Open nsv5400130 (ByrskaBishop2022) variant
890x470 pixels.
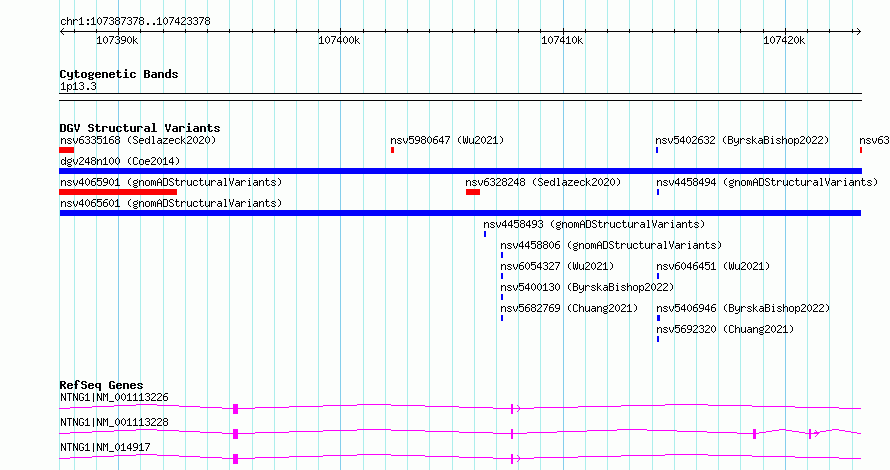click(x=587, y=287)
